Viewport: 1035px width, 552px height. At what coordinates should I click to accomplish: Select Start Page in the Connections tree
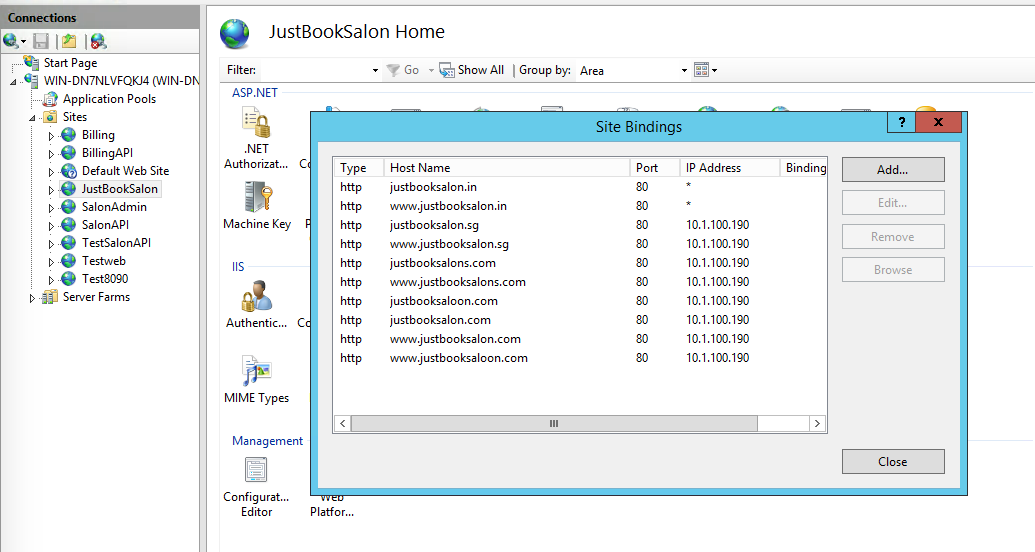pyautogui.click(x=70, y=63)
